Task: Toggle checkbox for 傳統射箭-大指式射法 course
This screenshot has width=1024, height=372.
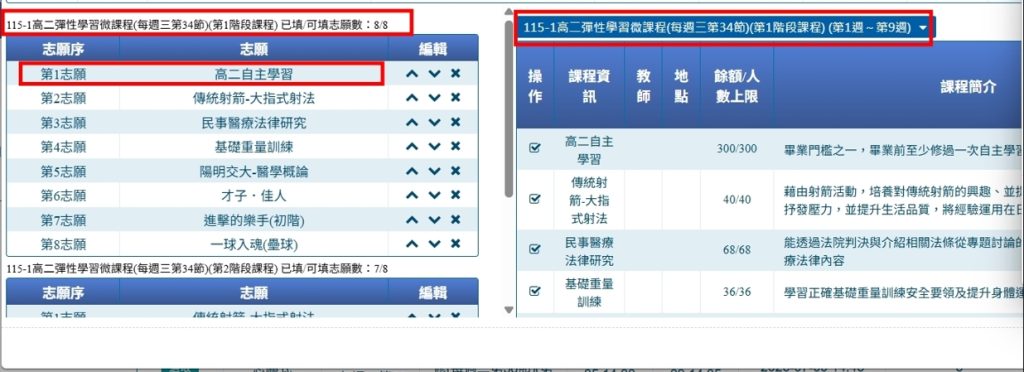Action: tap(535, 199)
